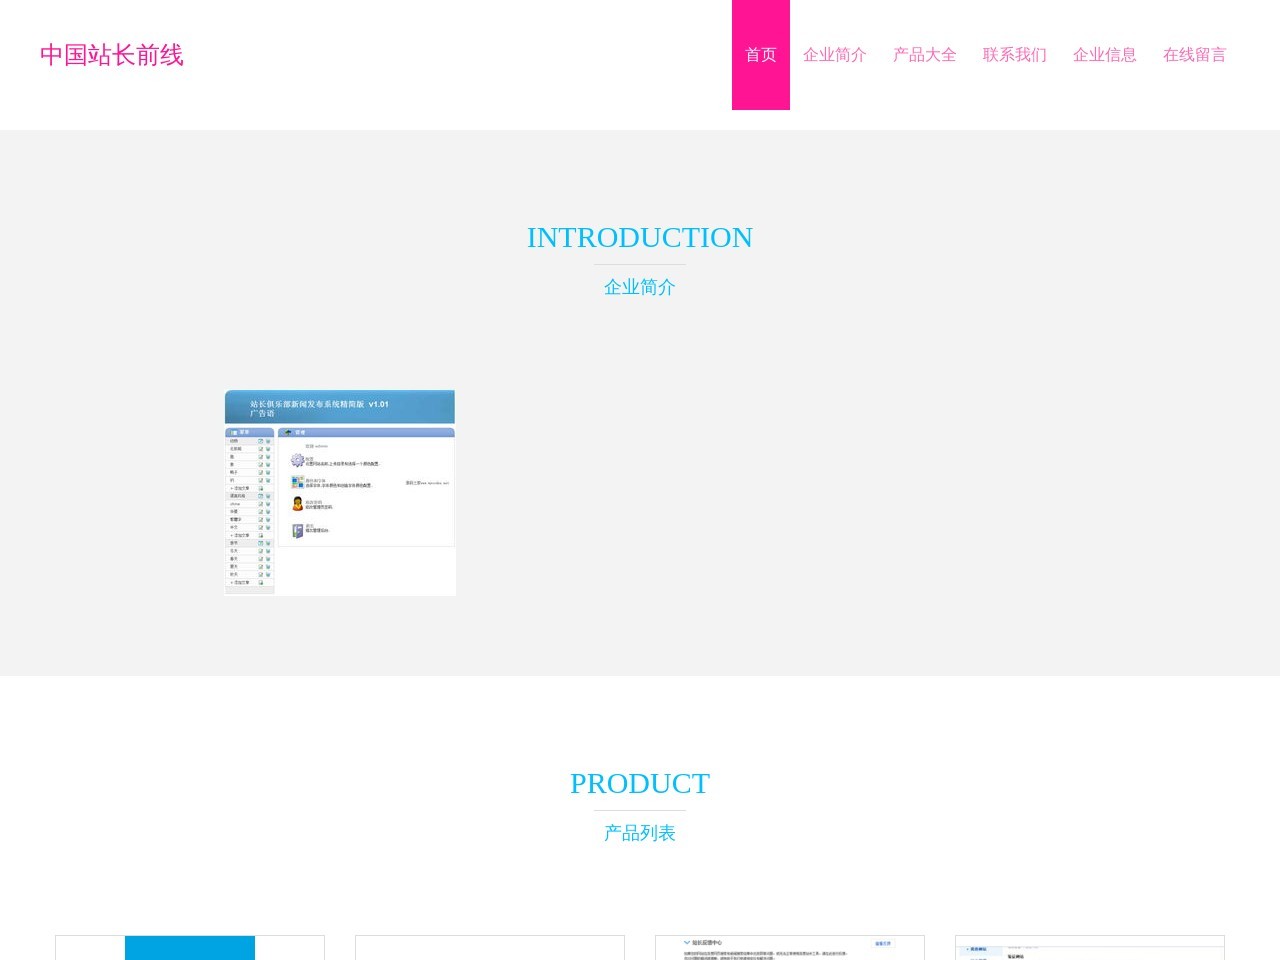
Task: Click the colorful grid icon in intro screenshot
Action: tap(297, 482)
